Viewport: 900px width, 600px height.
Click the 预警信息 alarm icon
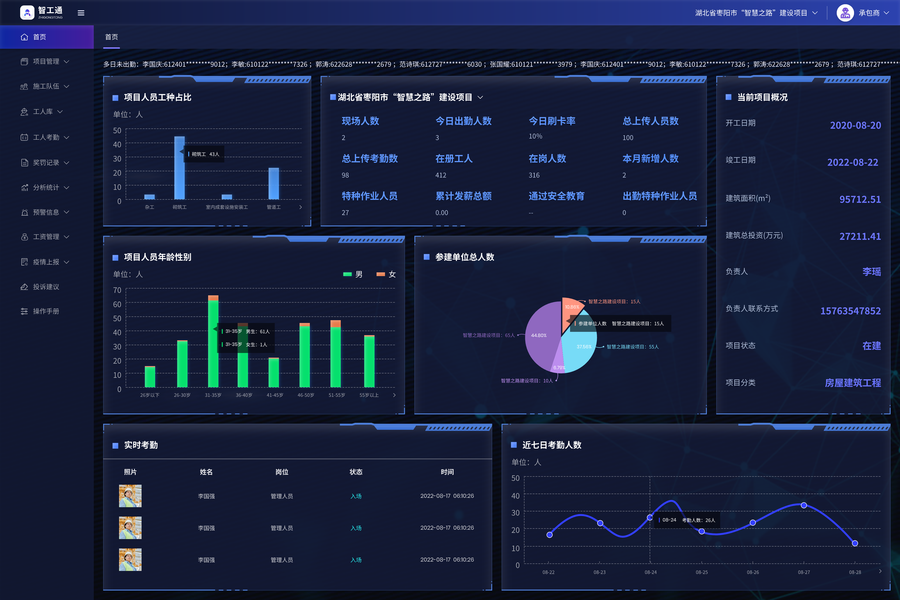coord(24,212)
